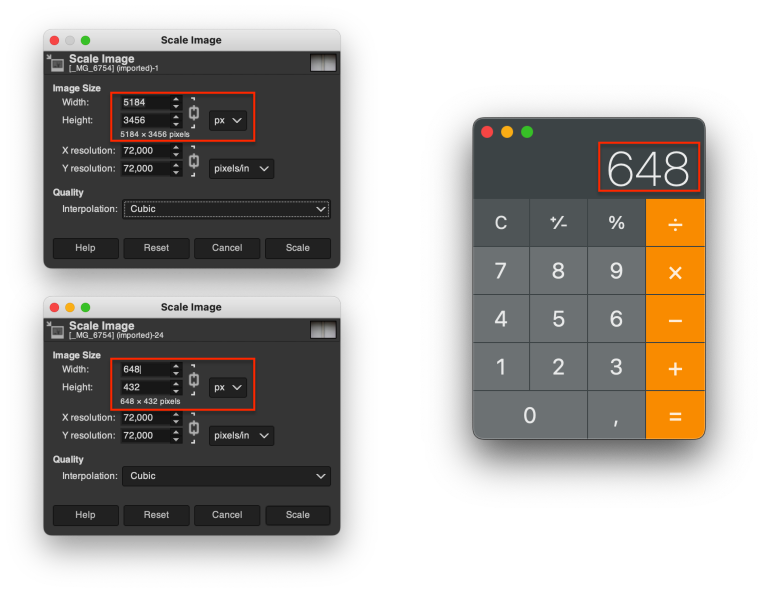
Task: Click calculator divide key
Action: [x=675, y=223]
